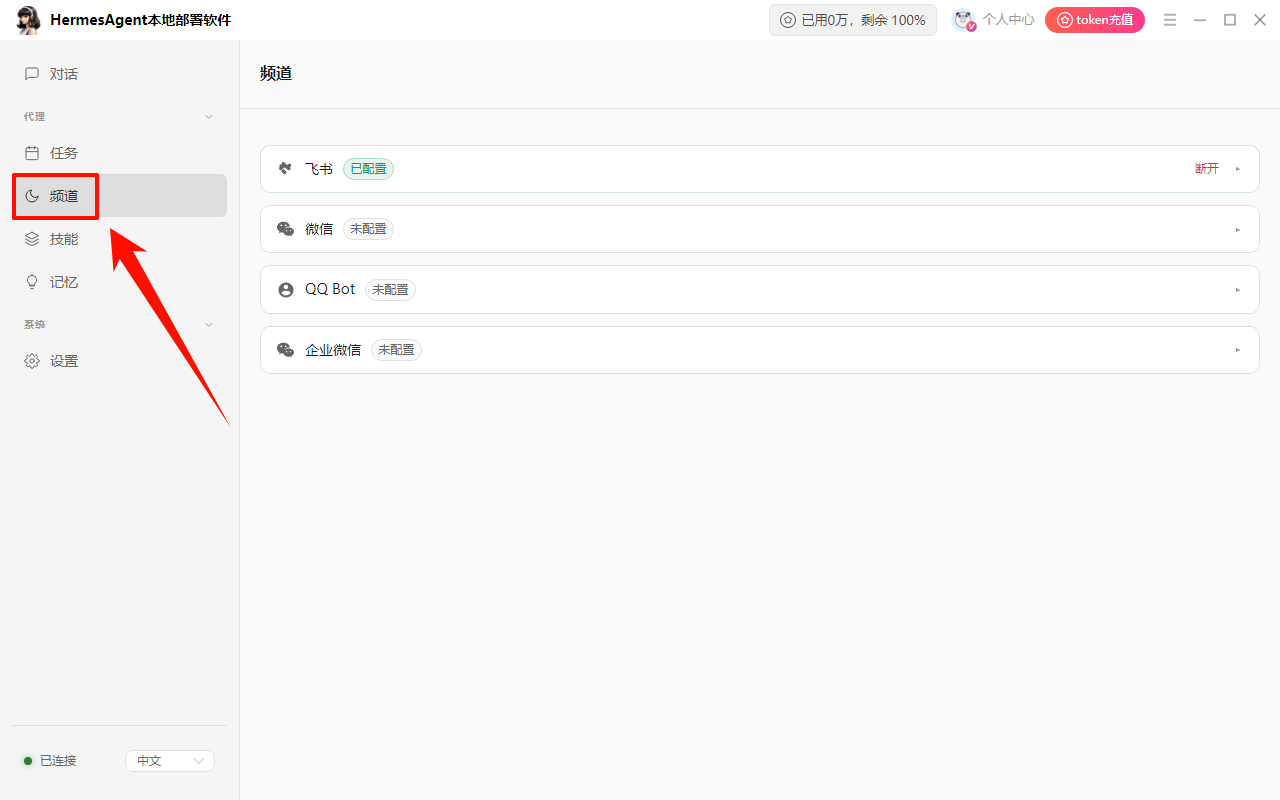This screenshot has width=1280, height=800.
Task: Close the HermesAgent window
Action: coord(1260,20)
